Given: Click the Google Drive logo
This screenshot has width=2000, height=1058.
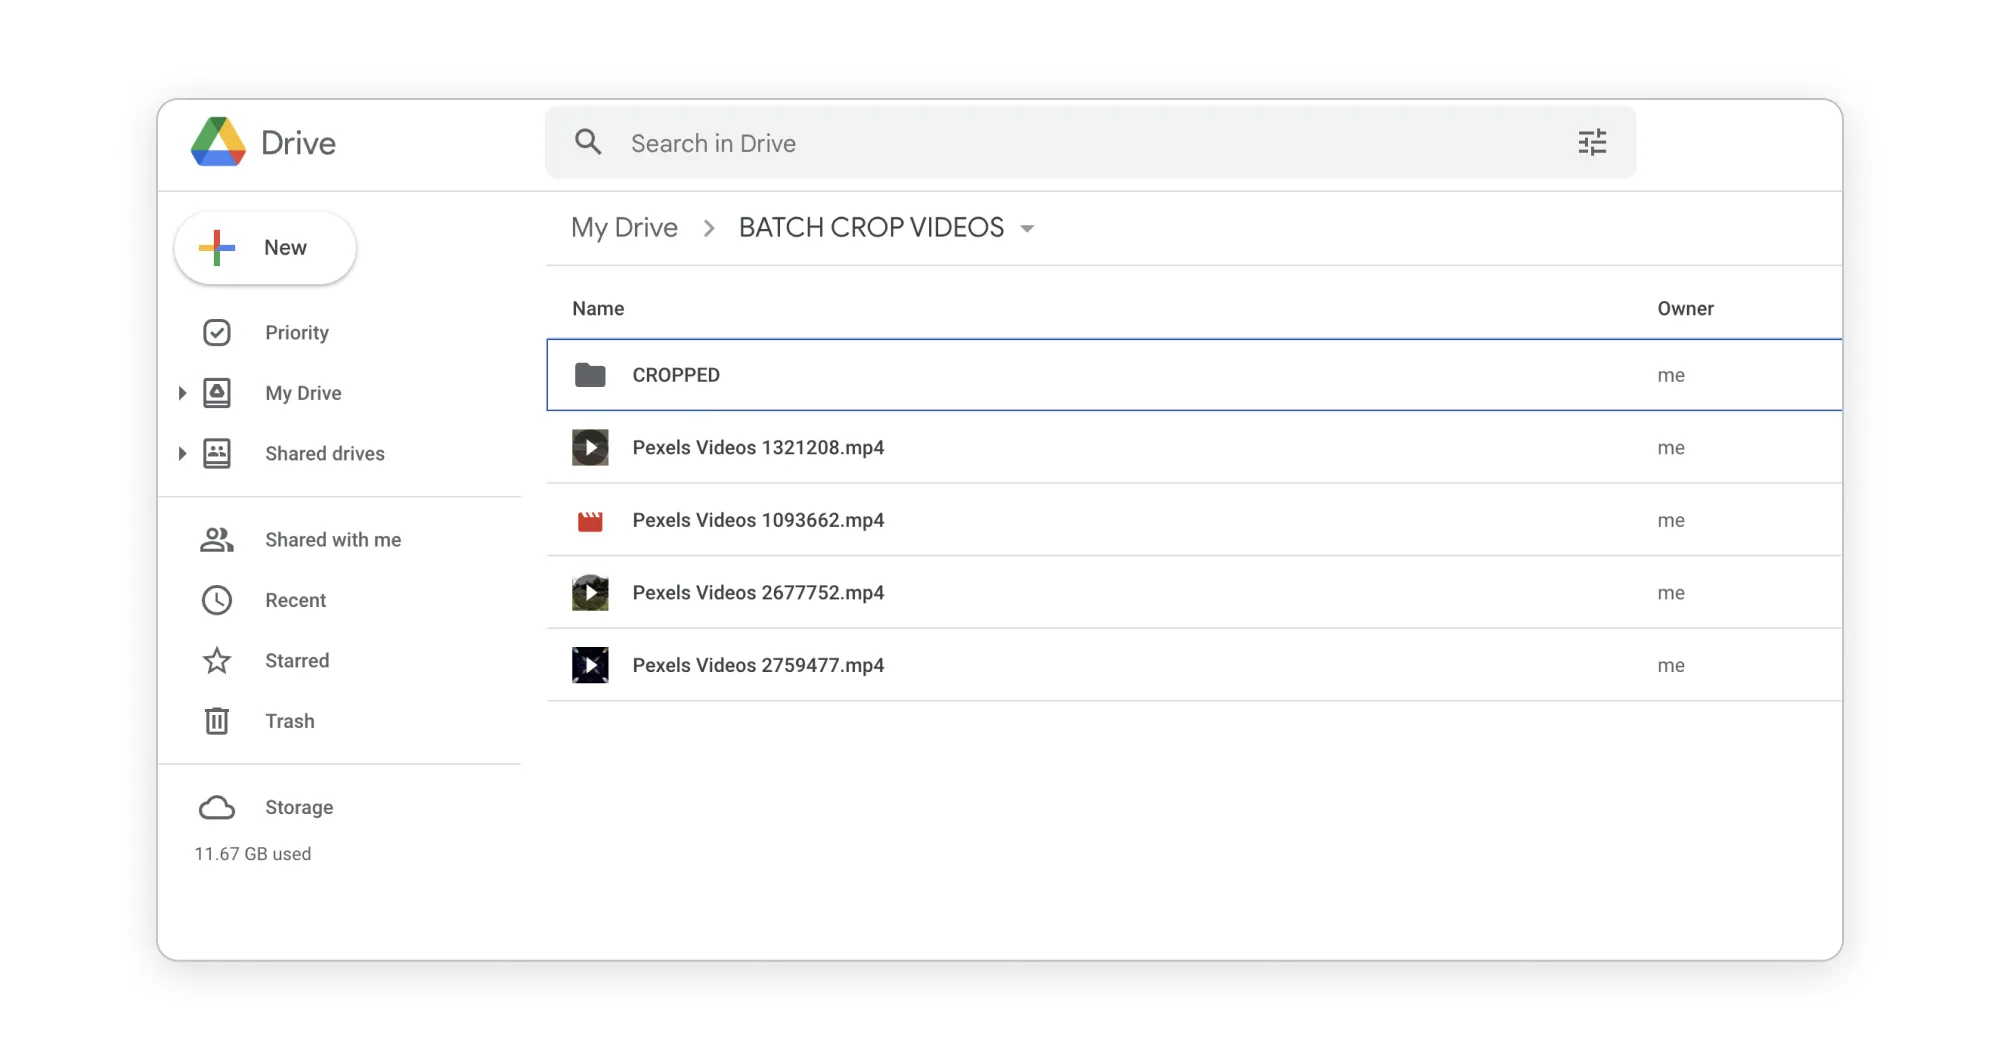Looking at the screenshot, I should [x=219, y=142].
